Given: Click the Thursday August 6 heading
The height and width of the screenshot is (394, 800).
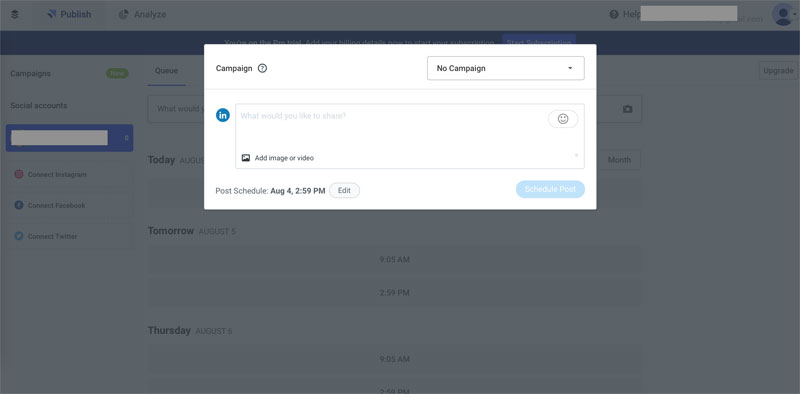Looking at the screenshot, I should point(190,331).
